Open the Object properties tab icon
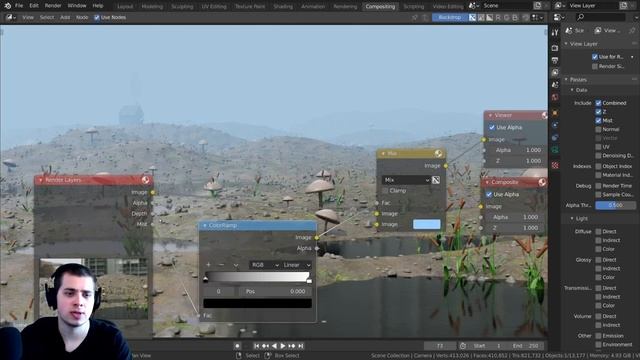640x360 pixels. click(x=555, y=112)
